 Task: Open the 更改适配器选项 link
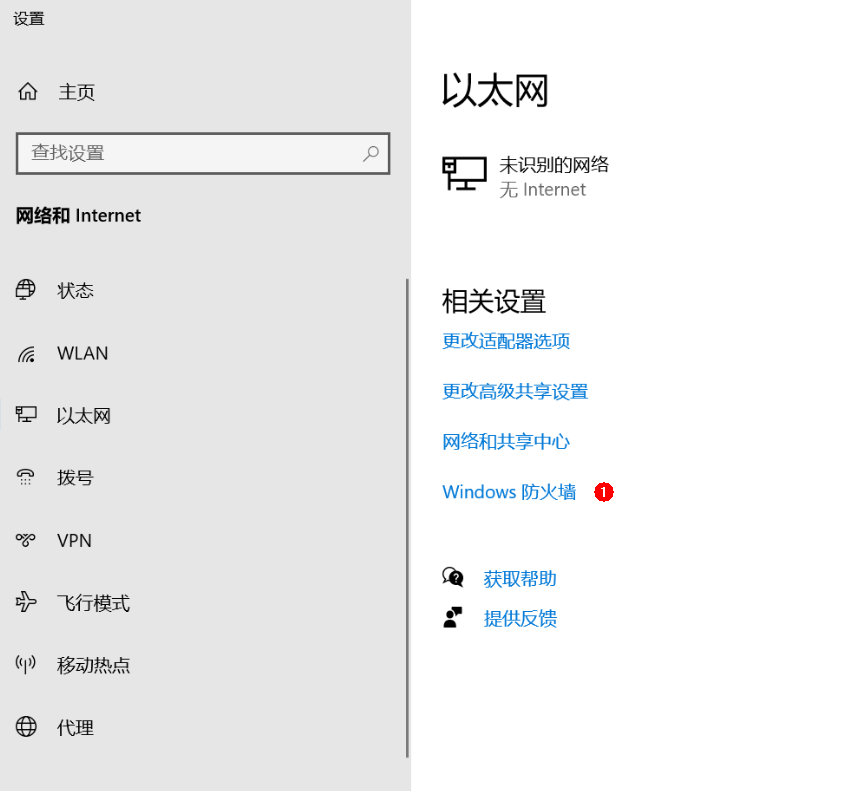[x=506, y=341]
